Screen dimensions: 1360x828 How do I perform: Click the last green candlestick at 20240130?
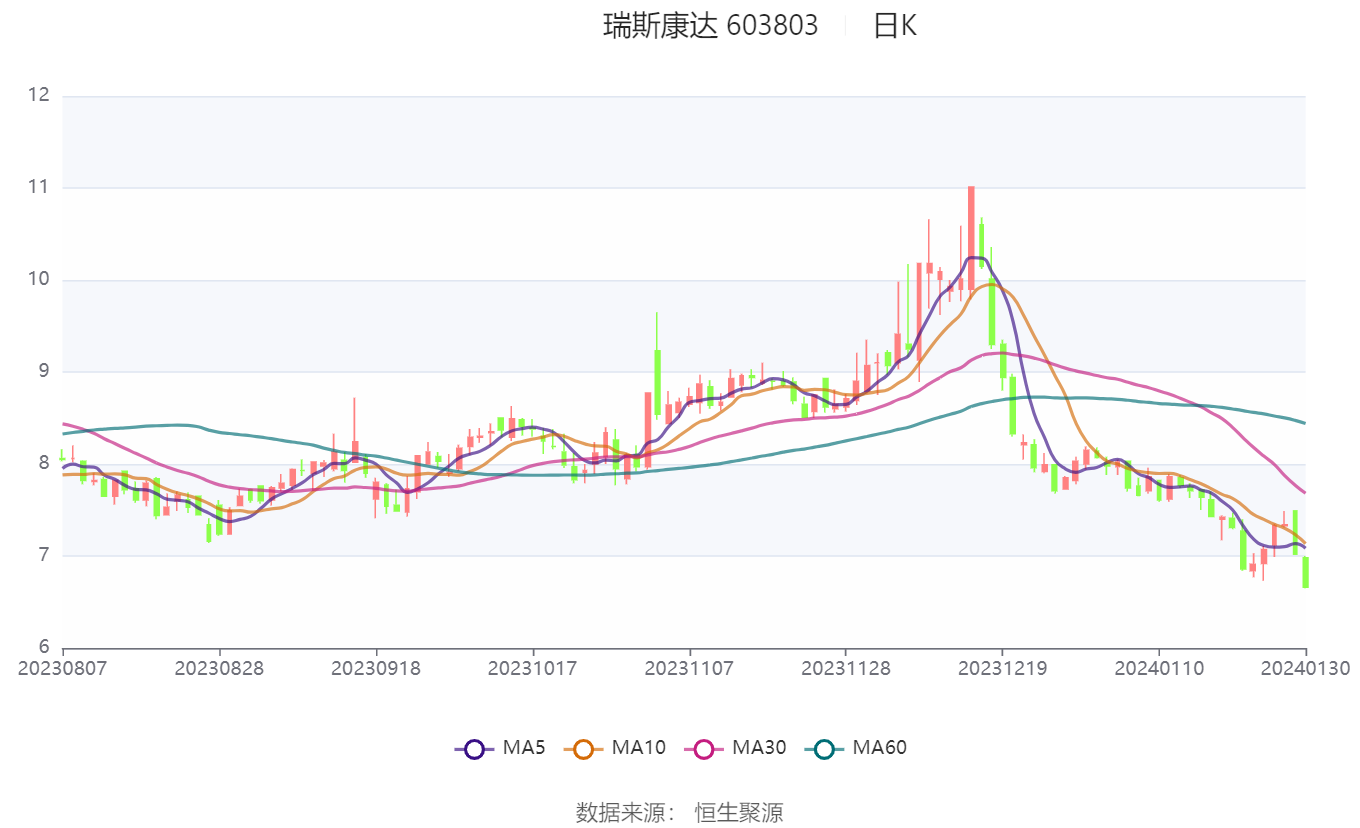(1306, 572)
